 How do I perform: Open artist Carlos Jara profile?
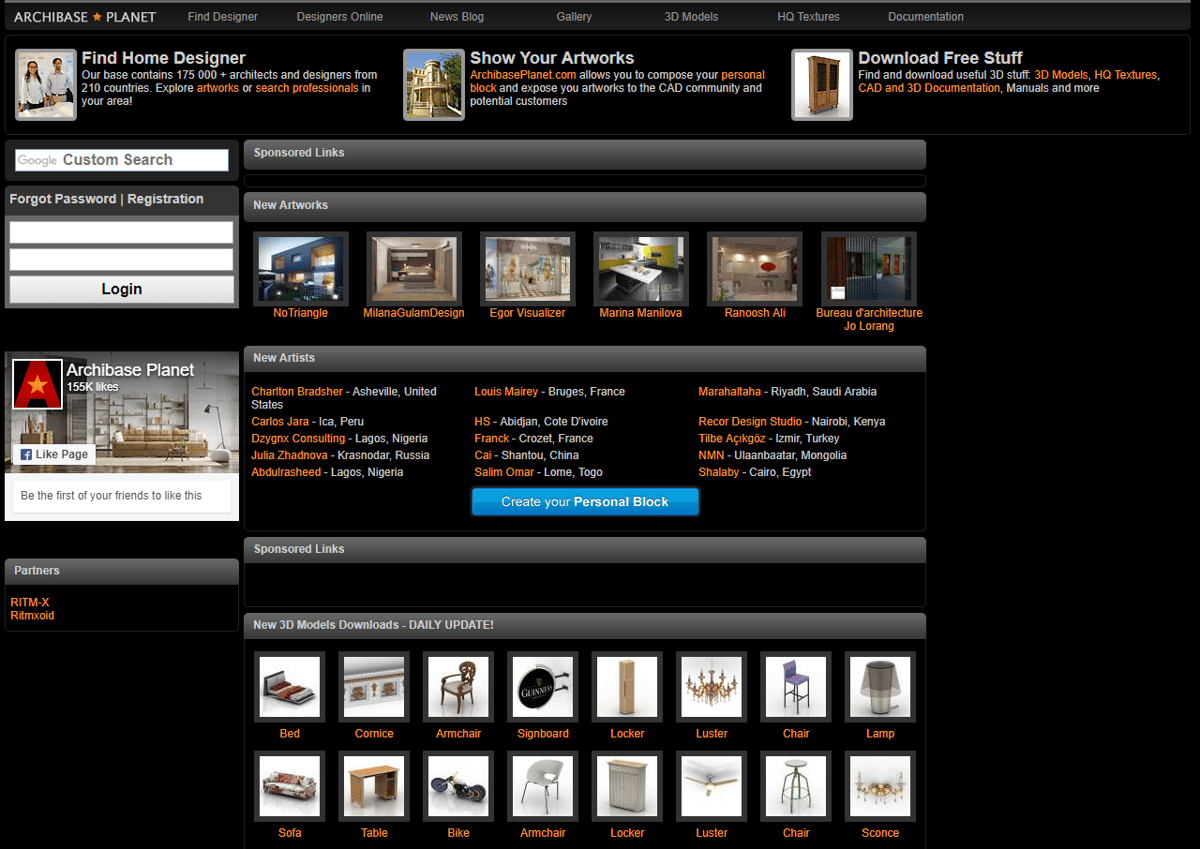coord(280,422)
